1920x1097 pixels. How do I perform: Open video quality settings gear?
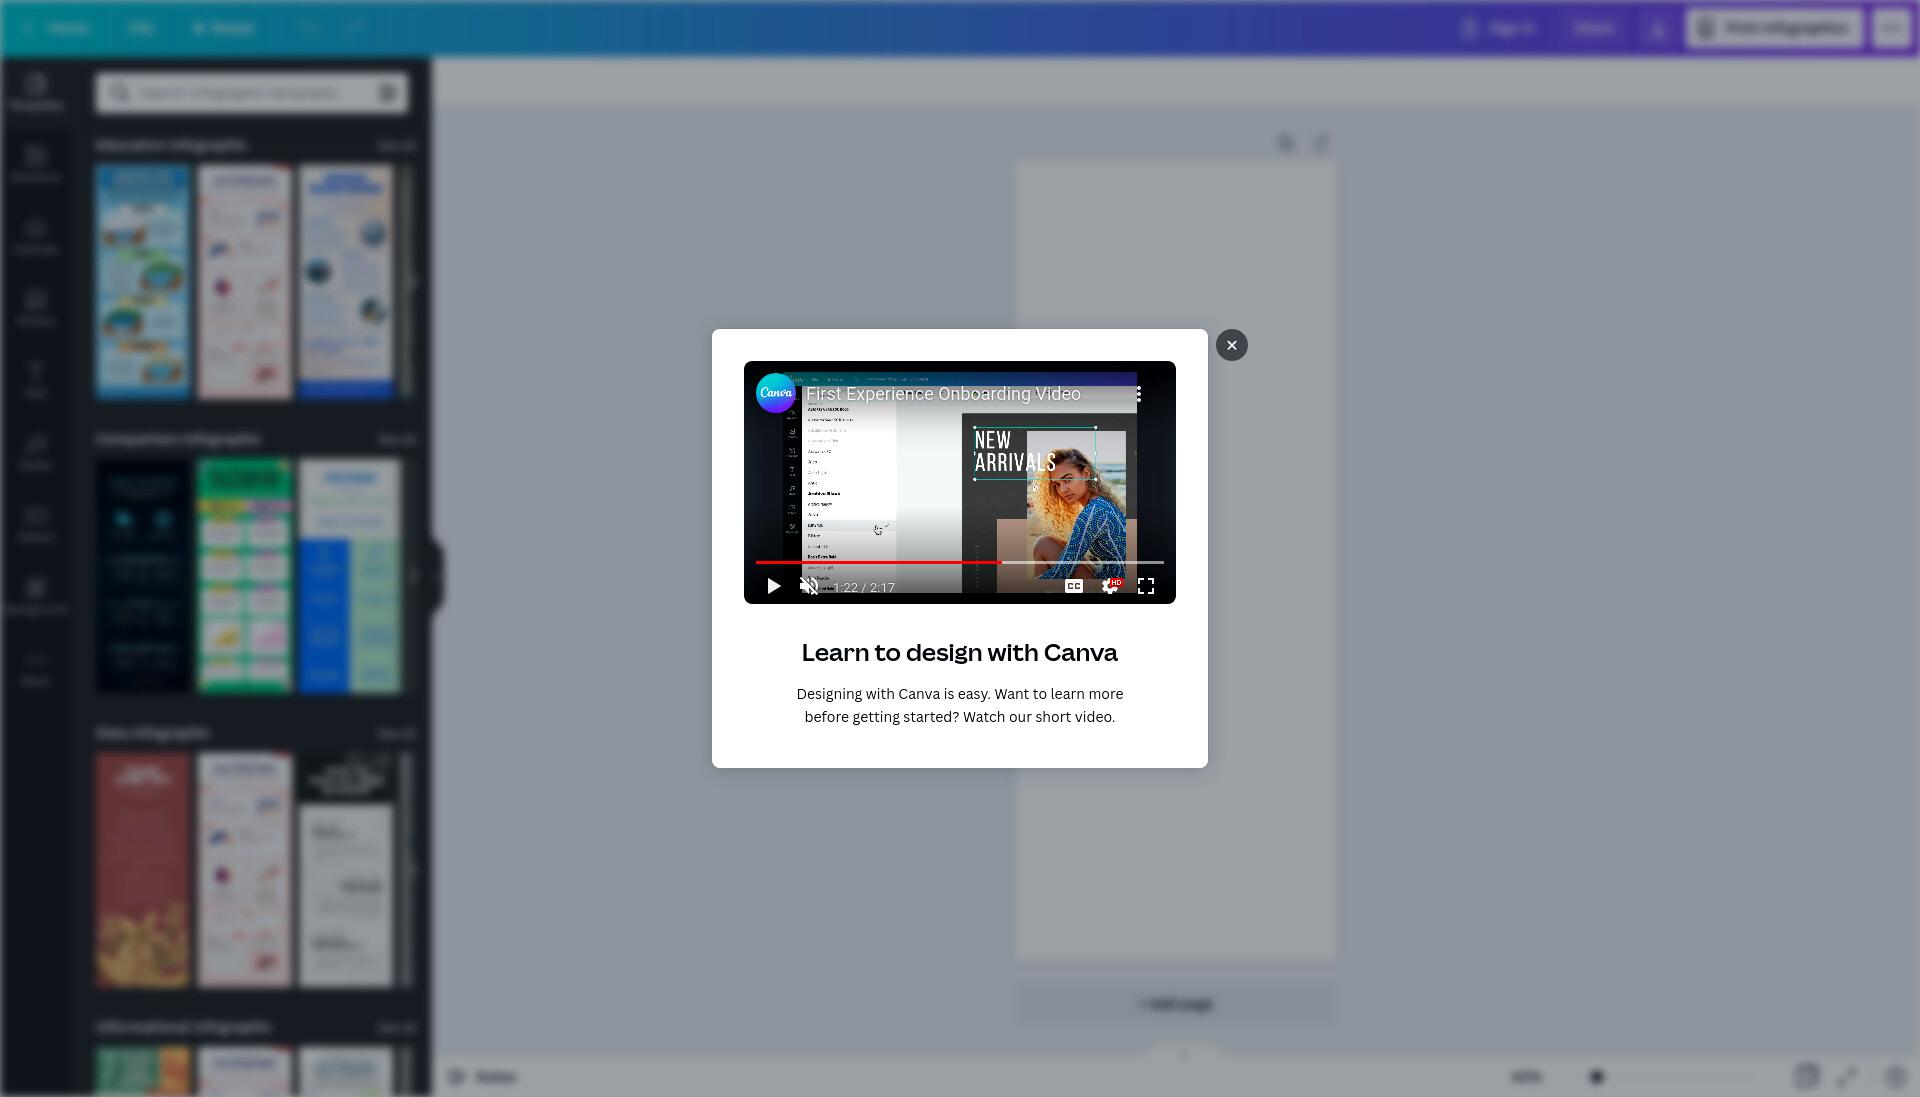click(x=1110, y=586)
